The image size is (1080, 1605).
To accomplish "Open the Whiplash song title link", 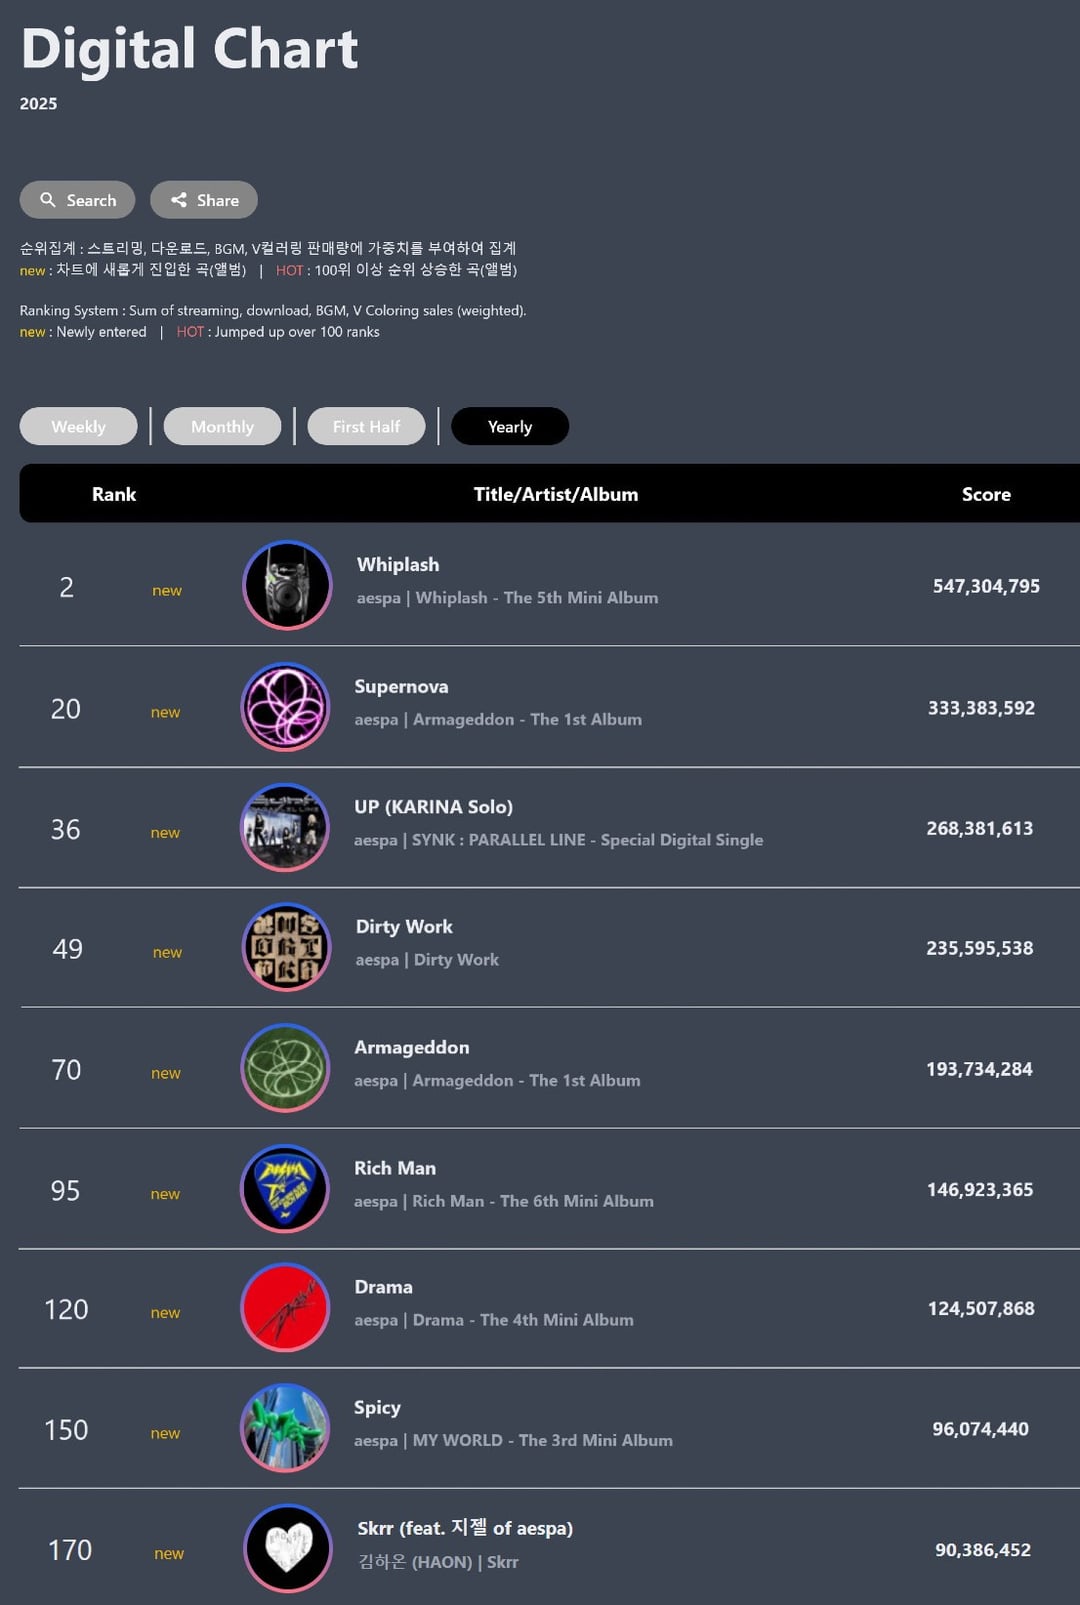I will tap(398, 565).
